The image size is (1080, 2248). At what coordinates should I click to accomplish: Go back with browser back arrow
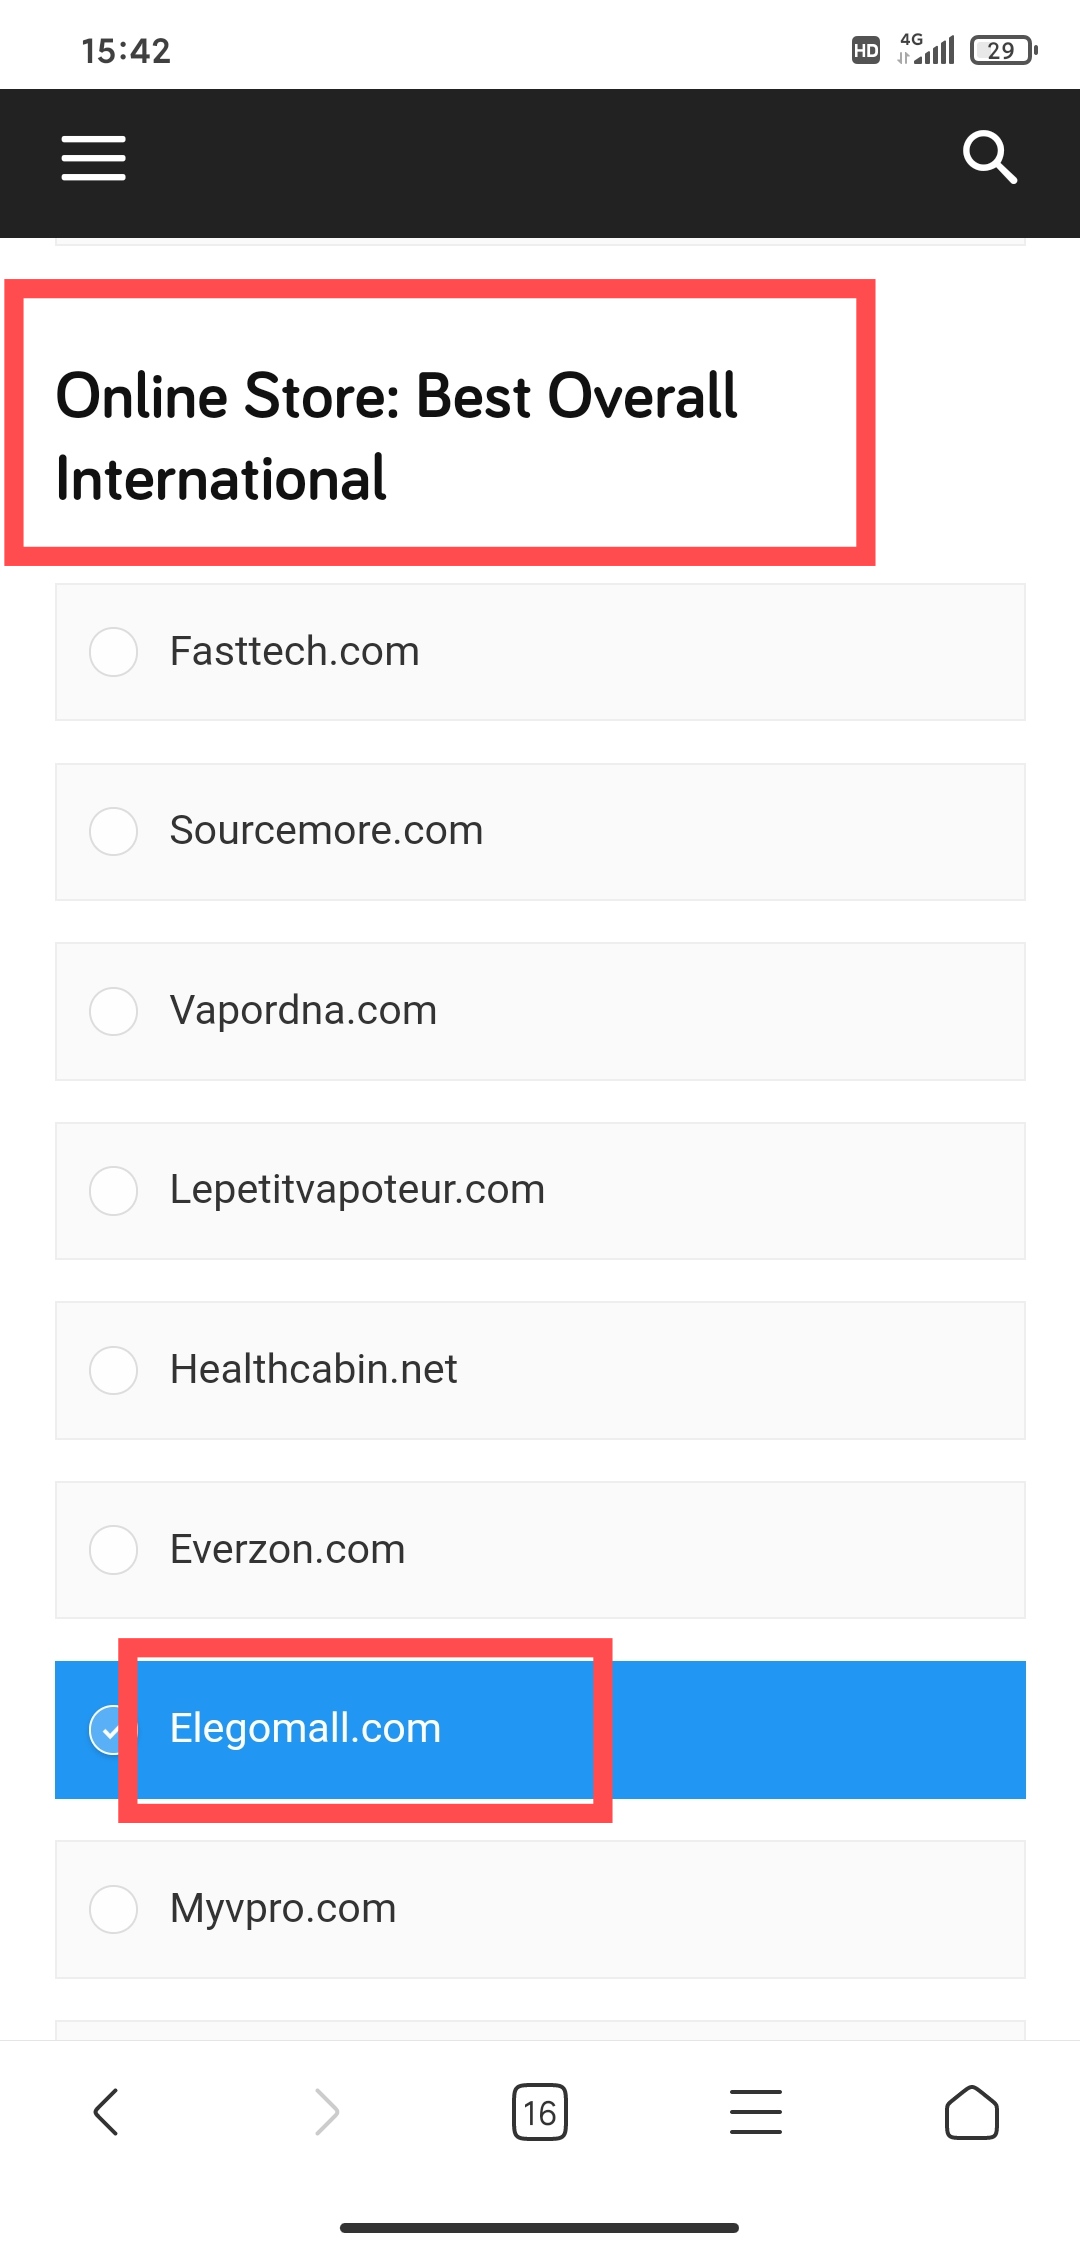click(106, 2112)
